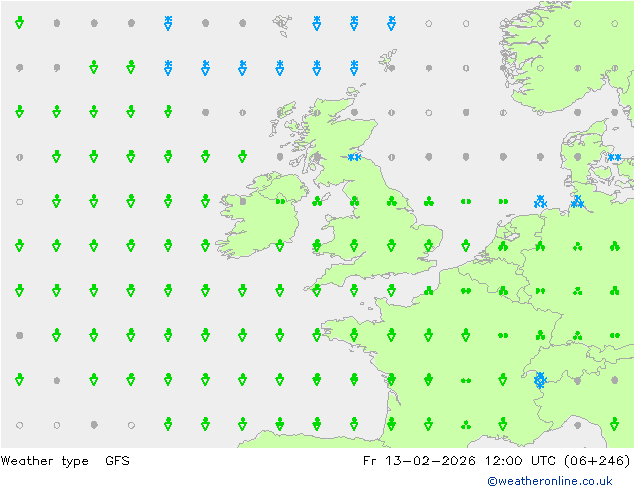The image size is (634, 490).
Task: Select the grey dot over the Scottish Highlands
Action: (317, 112)
